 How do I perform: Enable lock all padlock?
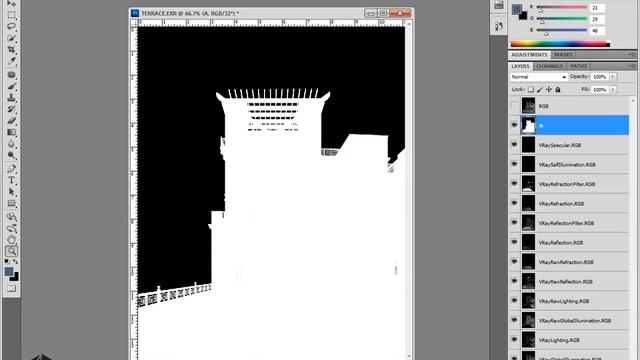point(558,89)
